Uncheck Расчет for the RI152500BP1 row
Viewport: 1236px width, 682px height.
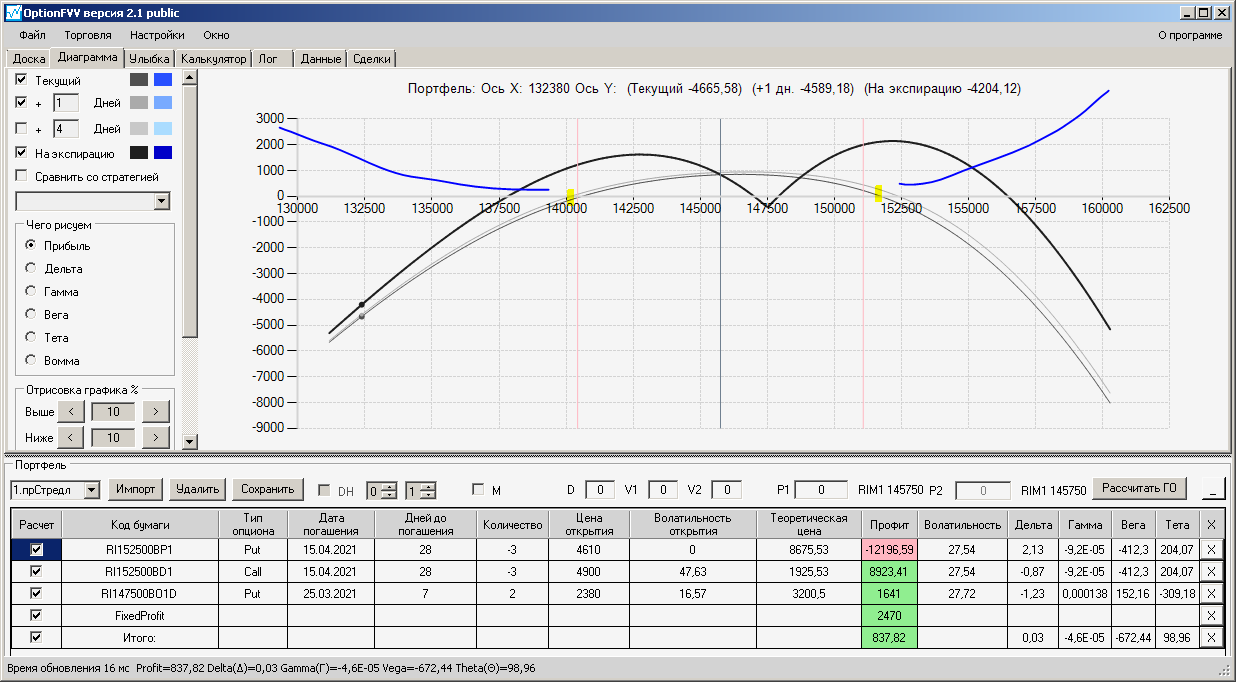(x=37, y=549)
